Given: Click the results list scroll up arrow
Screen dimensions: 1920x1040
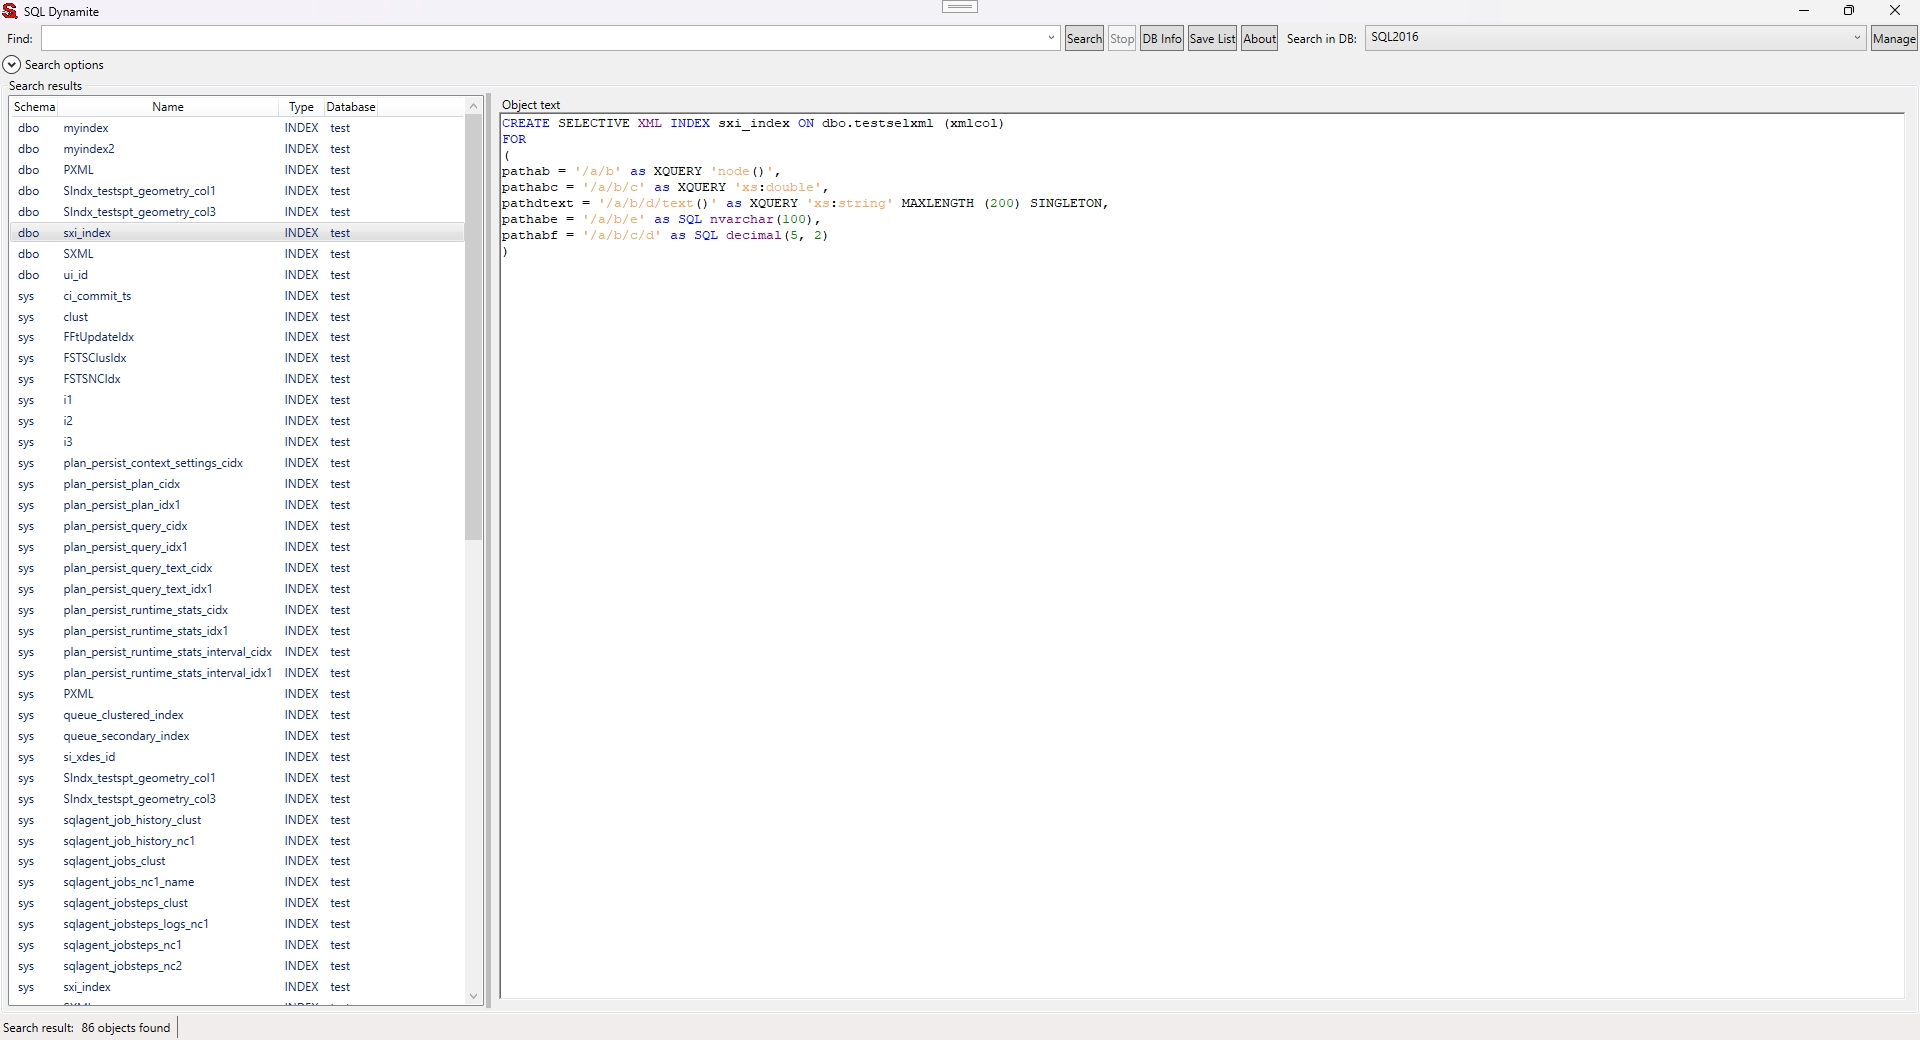Looking at the screenshot, I should [x=474, y=106].
